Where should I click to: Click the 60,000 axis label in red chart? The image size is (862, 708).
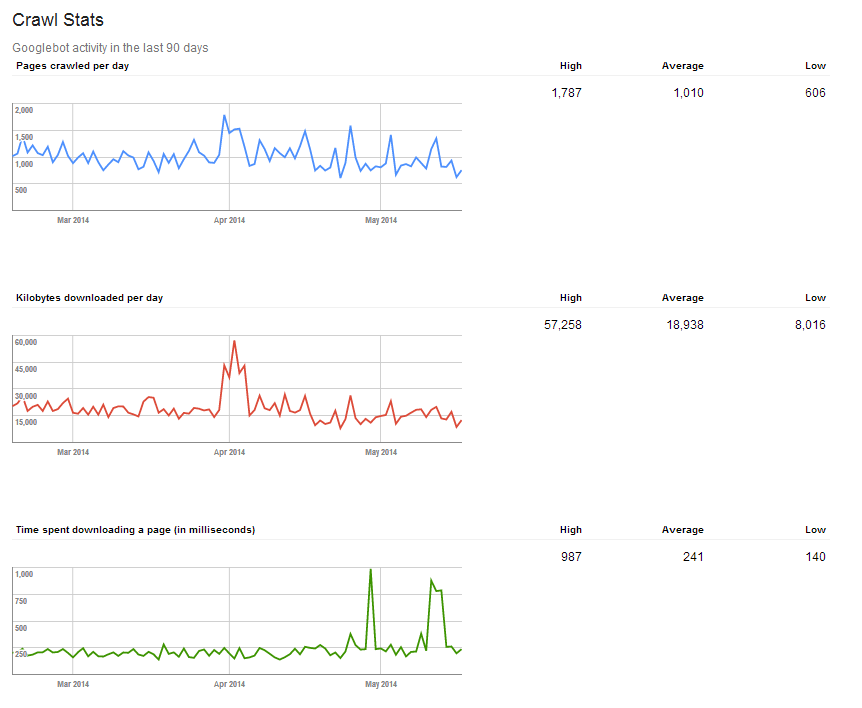click(26, 342)
